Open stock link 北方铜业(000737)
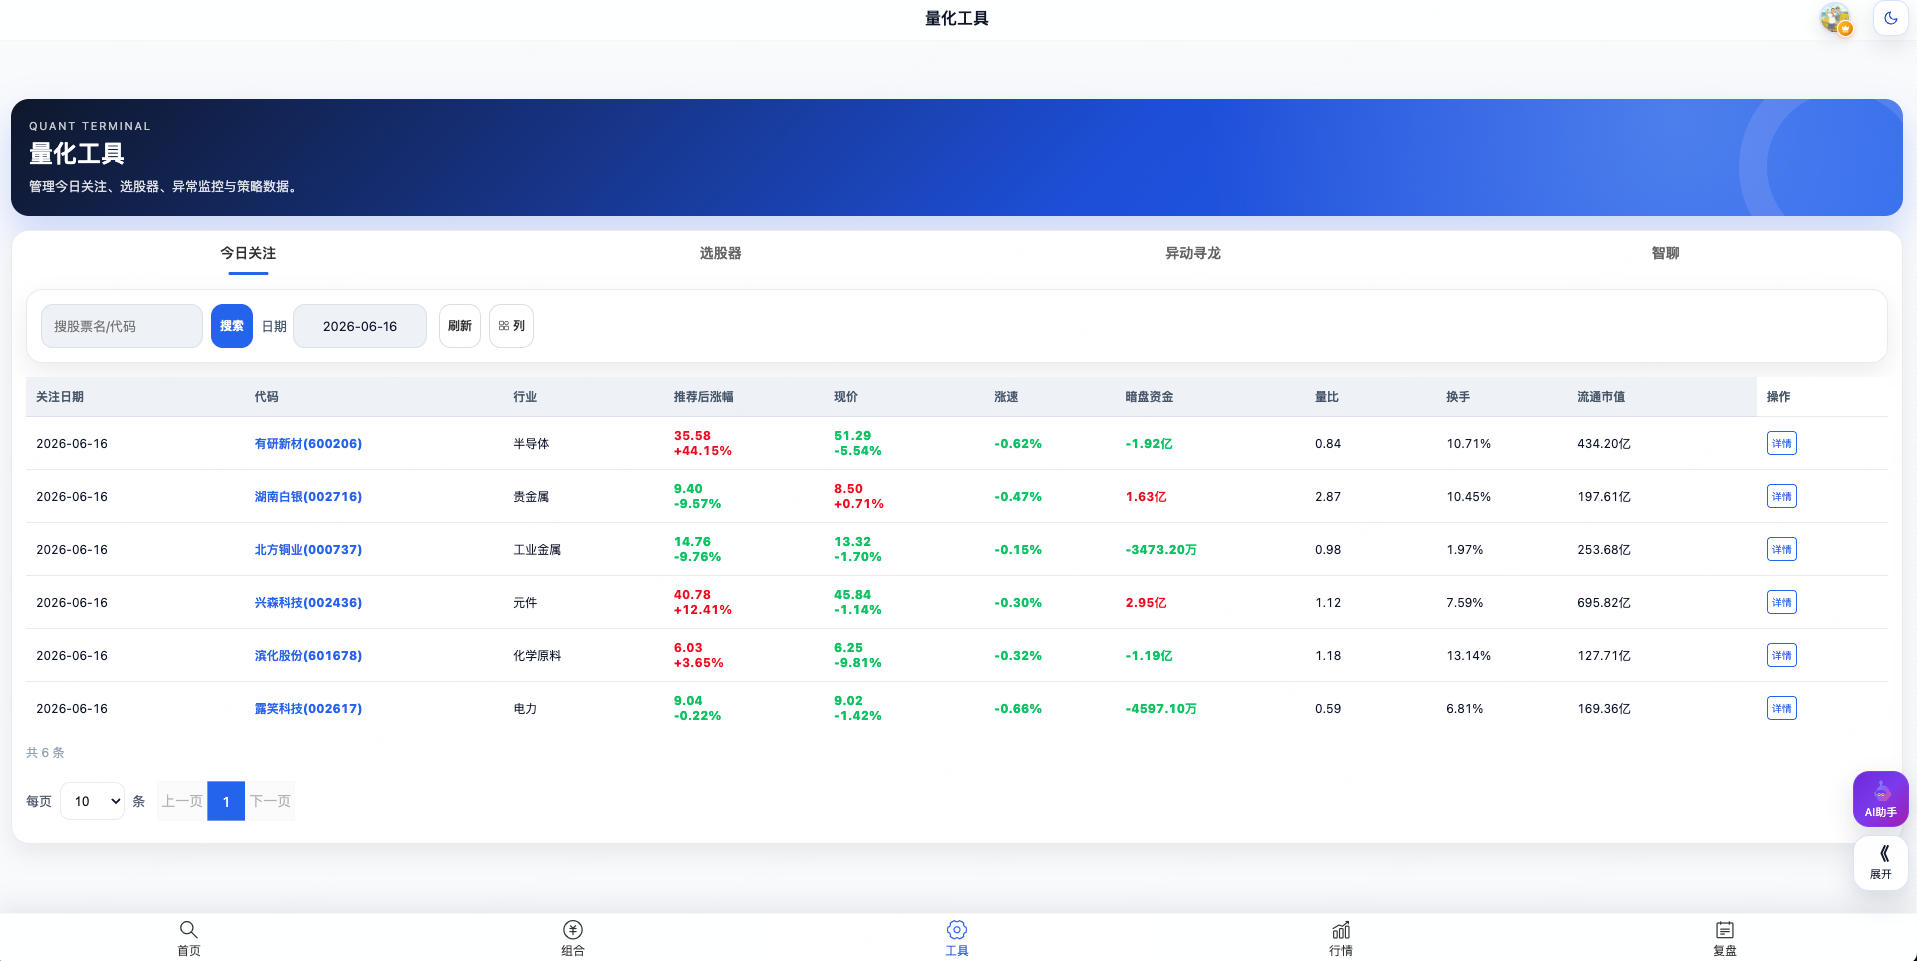Viewport: 1917px width, 961px height. 308,550
